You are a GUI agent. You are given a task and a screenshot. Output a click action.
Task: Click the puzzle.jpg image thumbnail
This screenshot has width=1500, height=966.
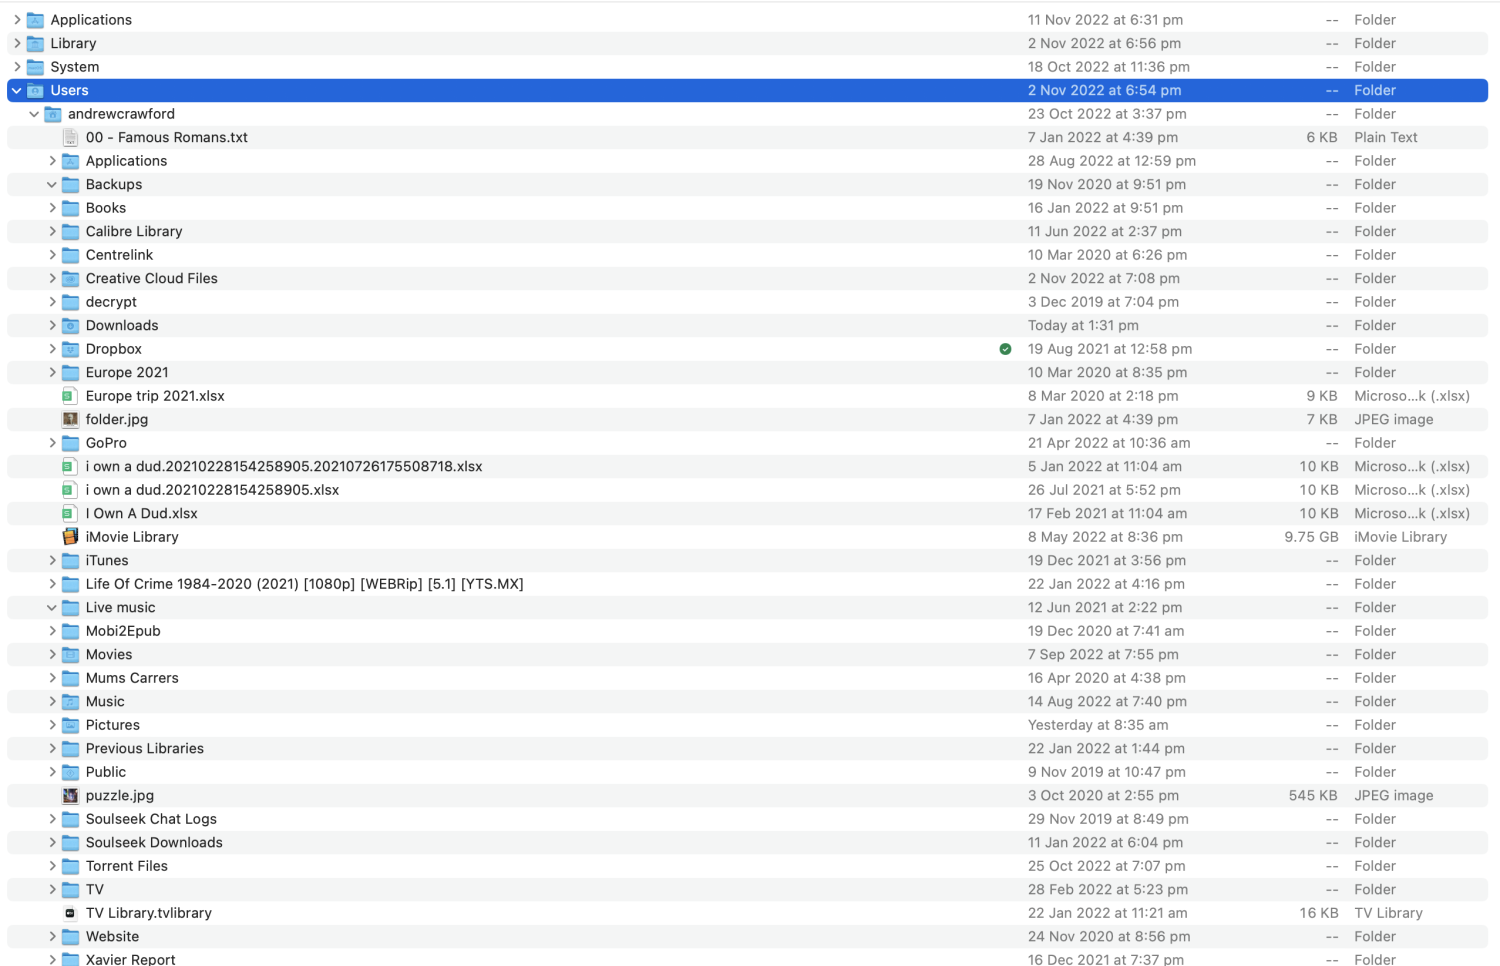coord(70,795)
